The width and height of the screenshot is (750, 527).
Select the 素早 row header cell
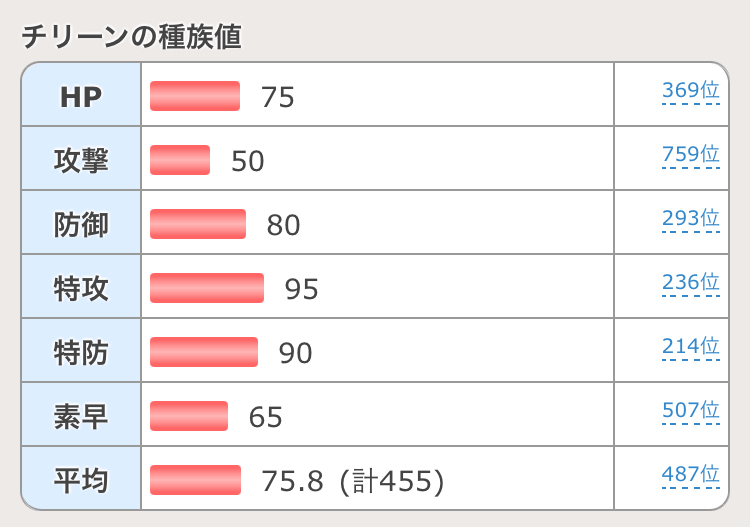(81, 416)
